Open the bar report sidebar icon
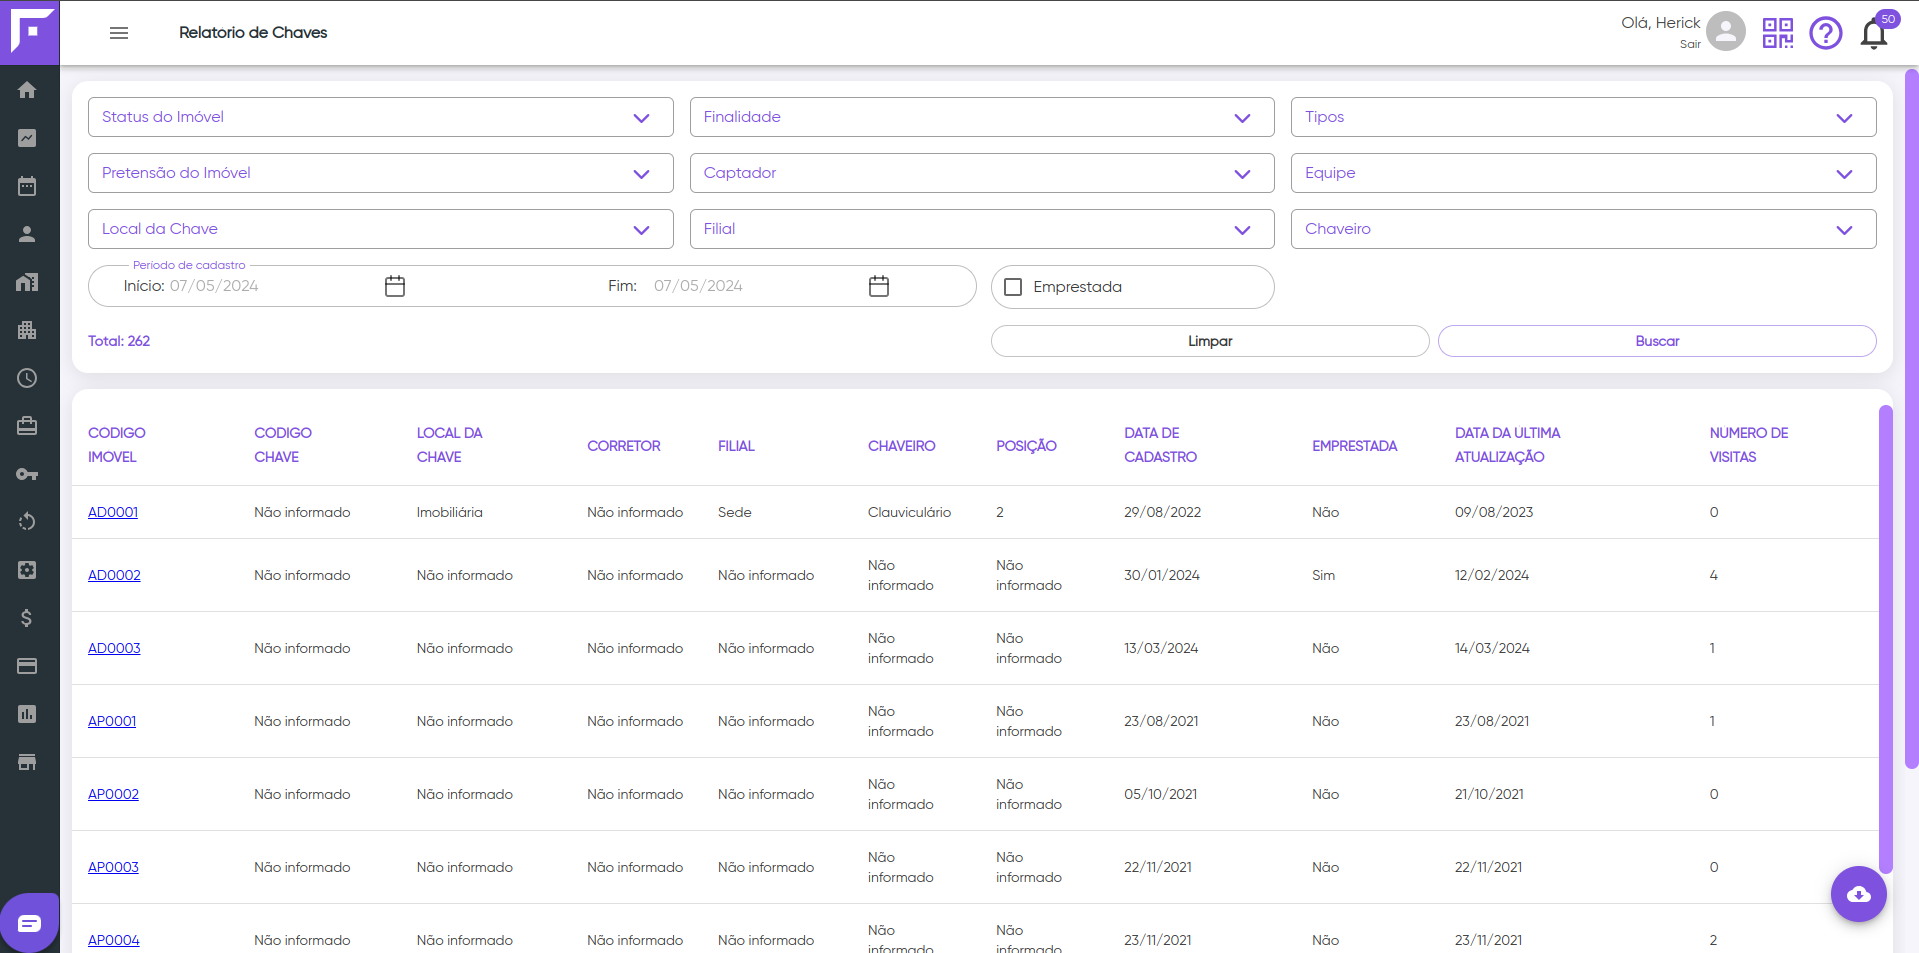This screenshot has height=953, width=1919. tap(27, 714)
